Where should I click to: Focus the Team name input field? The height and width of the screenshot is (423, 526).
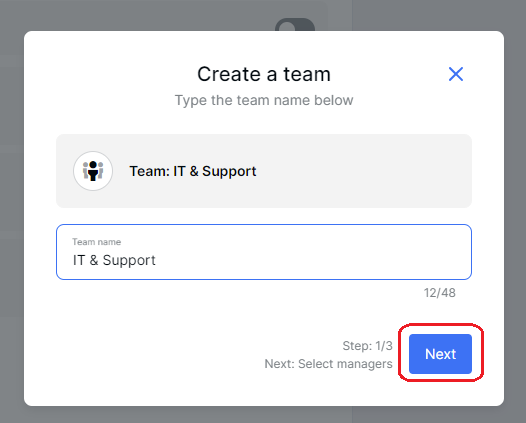[x=264, y=252]
